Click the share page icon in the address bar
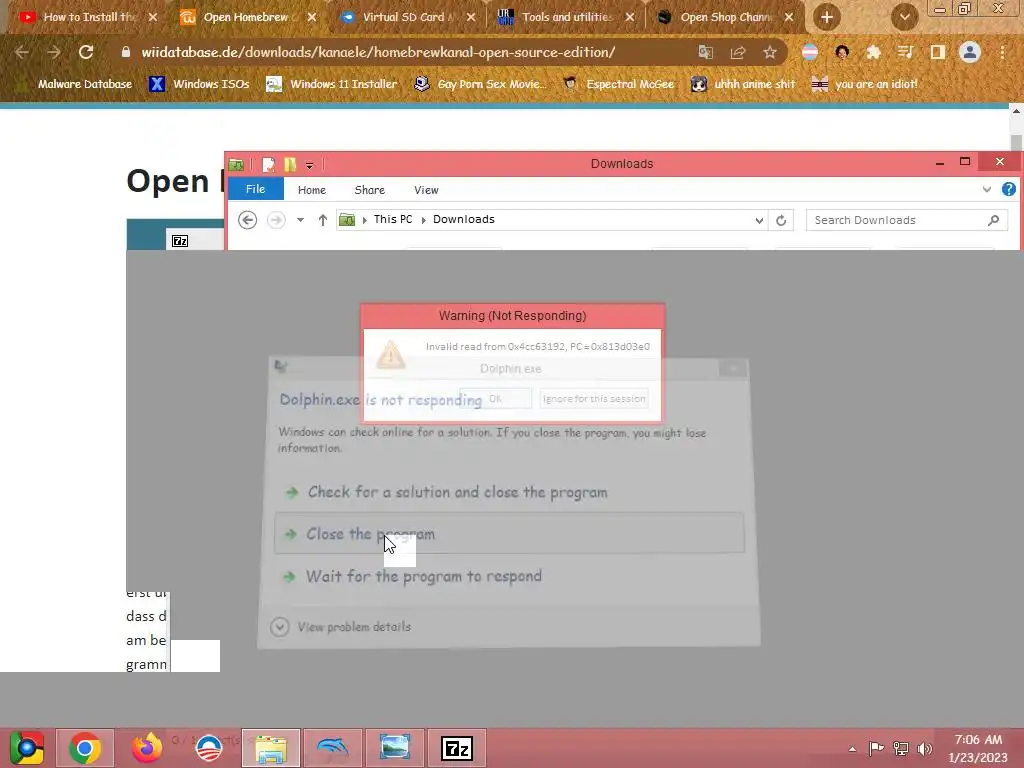This screenshot has height=768, width=1024. coord(738,52)
